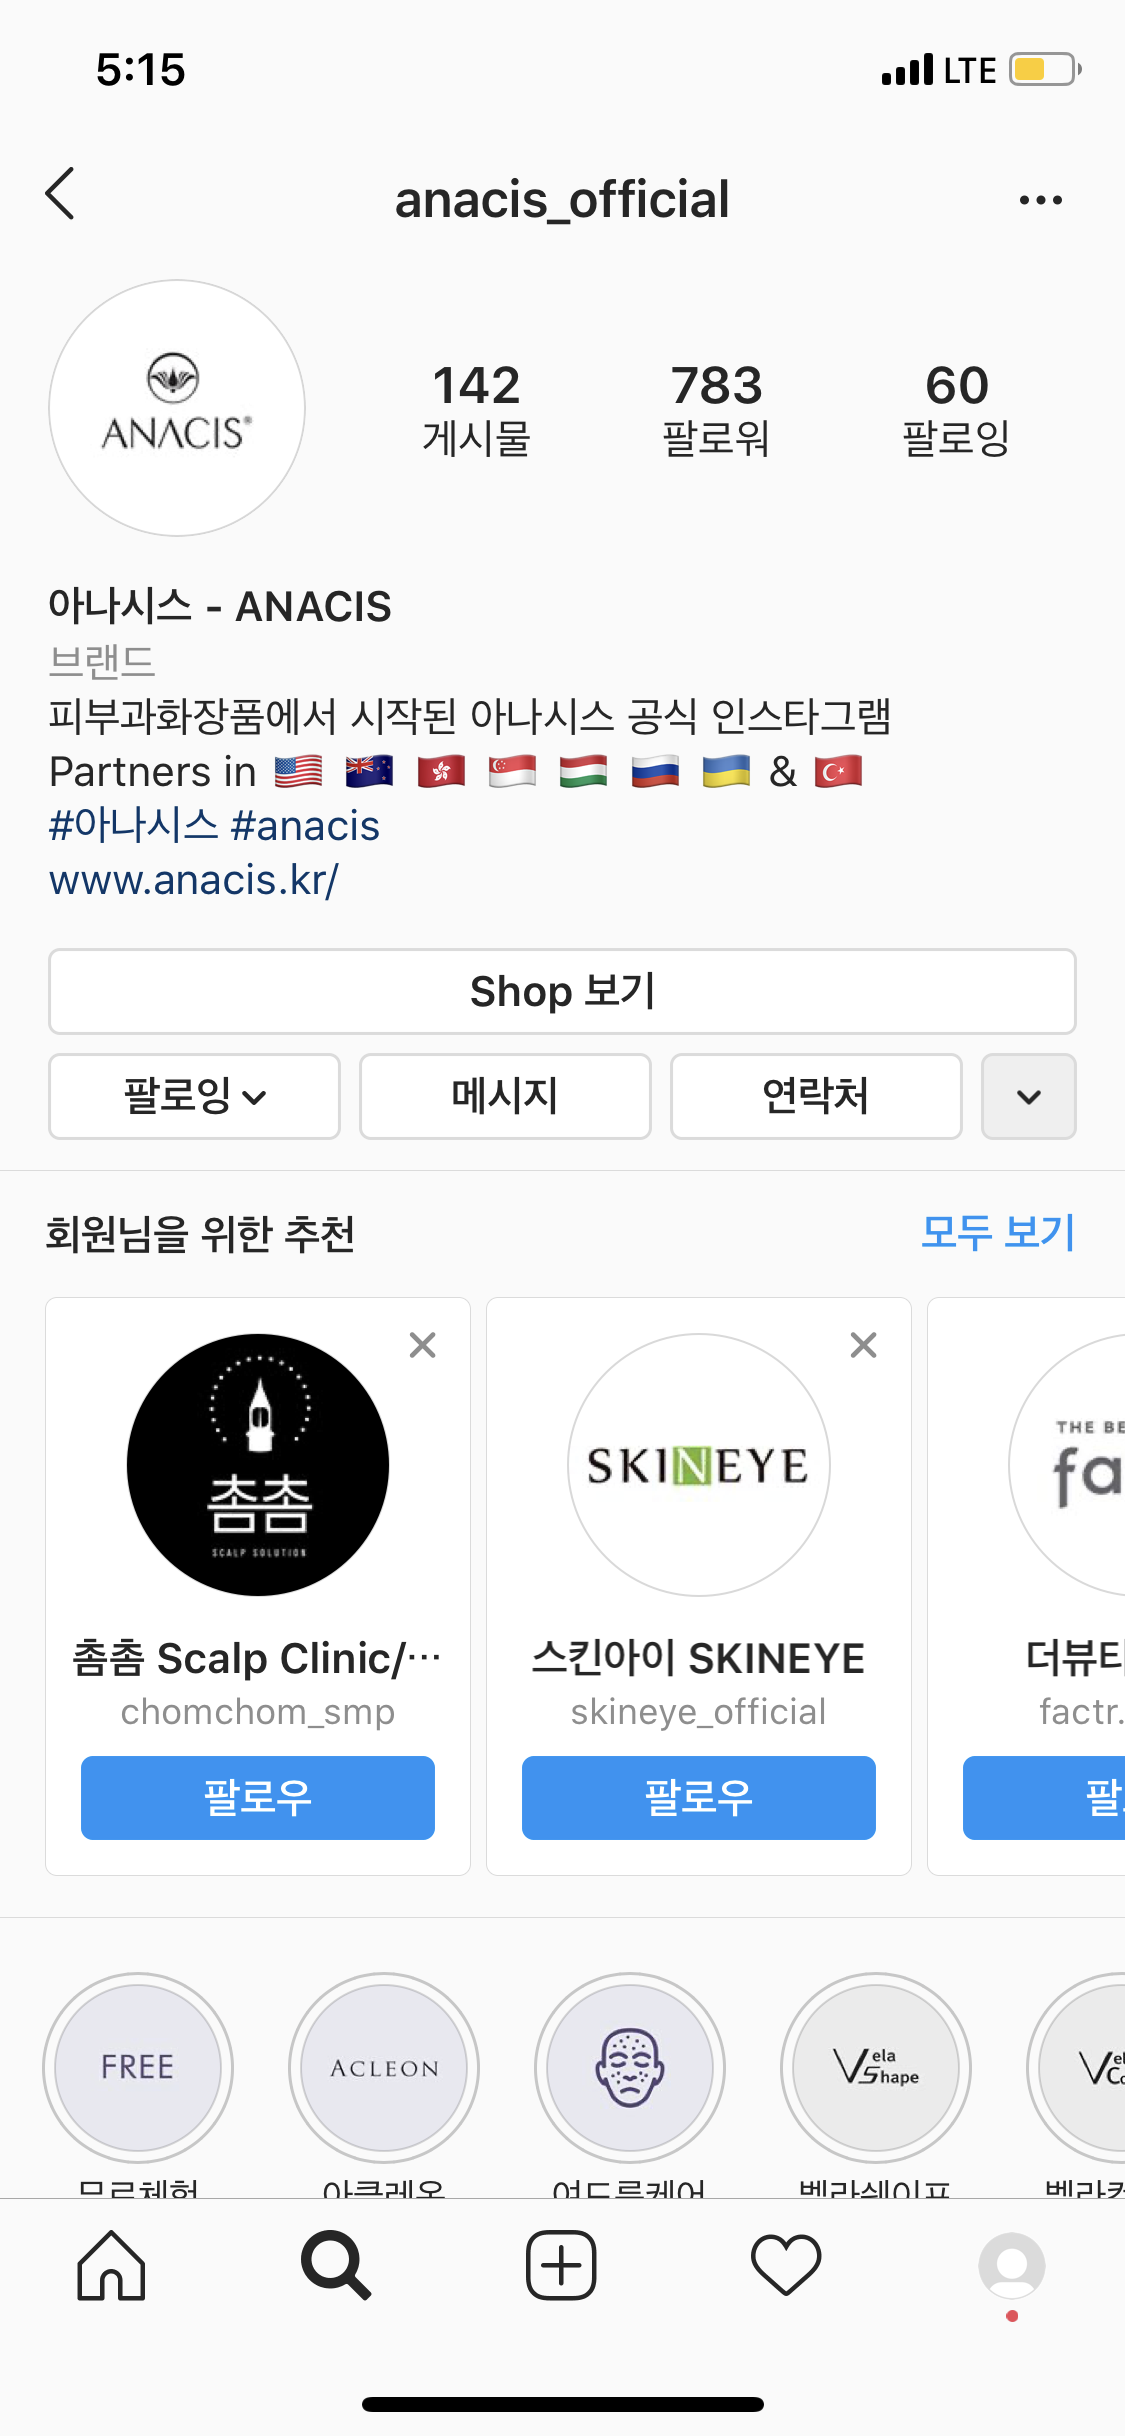Dismiss the chomchom_smp suggestion card
The height and width of the screenshot is (2436, 1125).
(x=423, y=1345)
